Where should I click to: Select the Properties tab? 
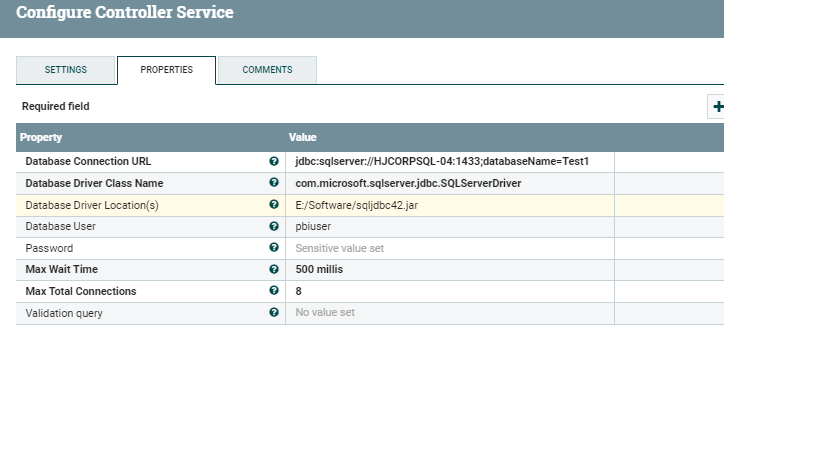click(x=166, y=70)
